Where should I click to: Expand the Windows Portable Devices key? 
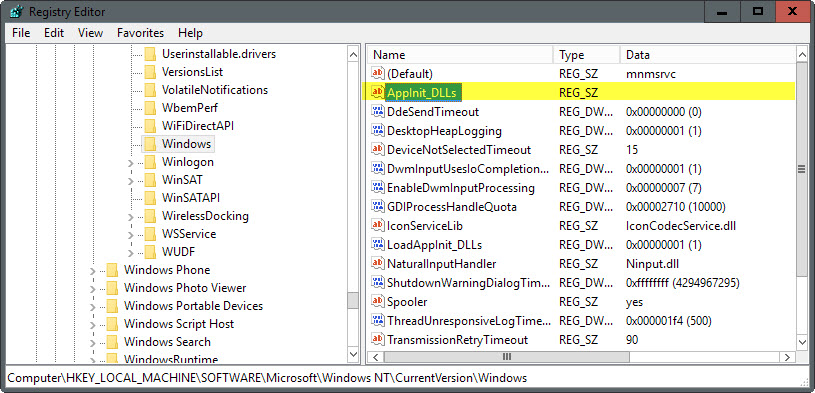(93, 306)
